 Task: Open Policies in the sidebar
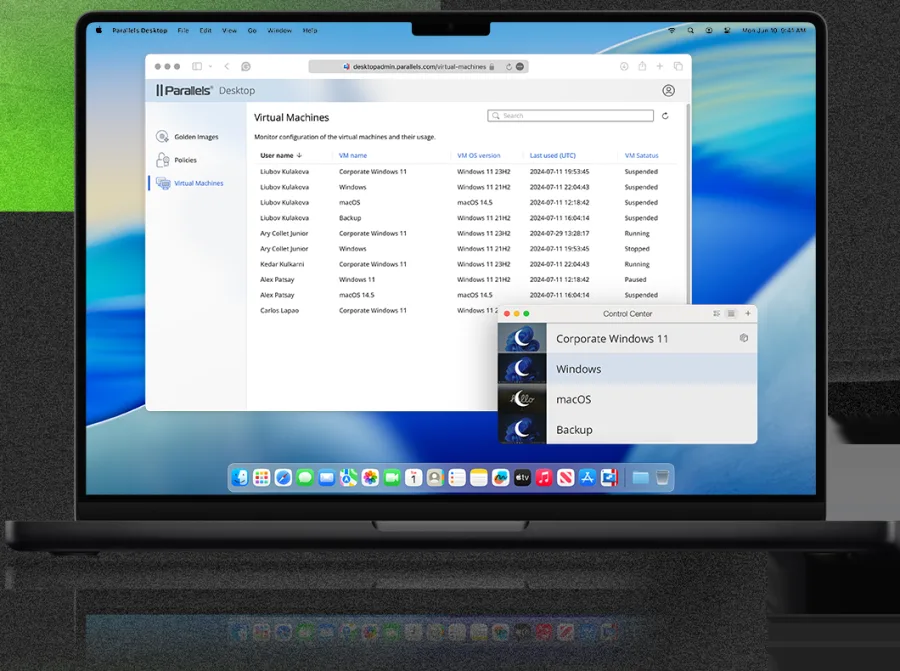(x=176, y=160)
